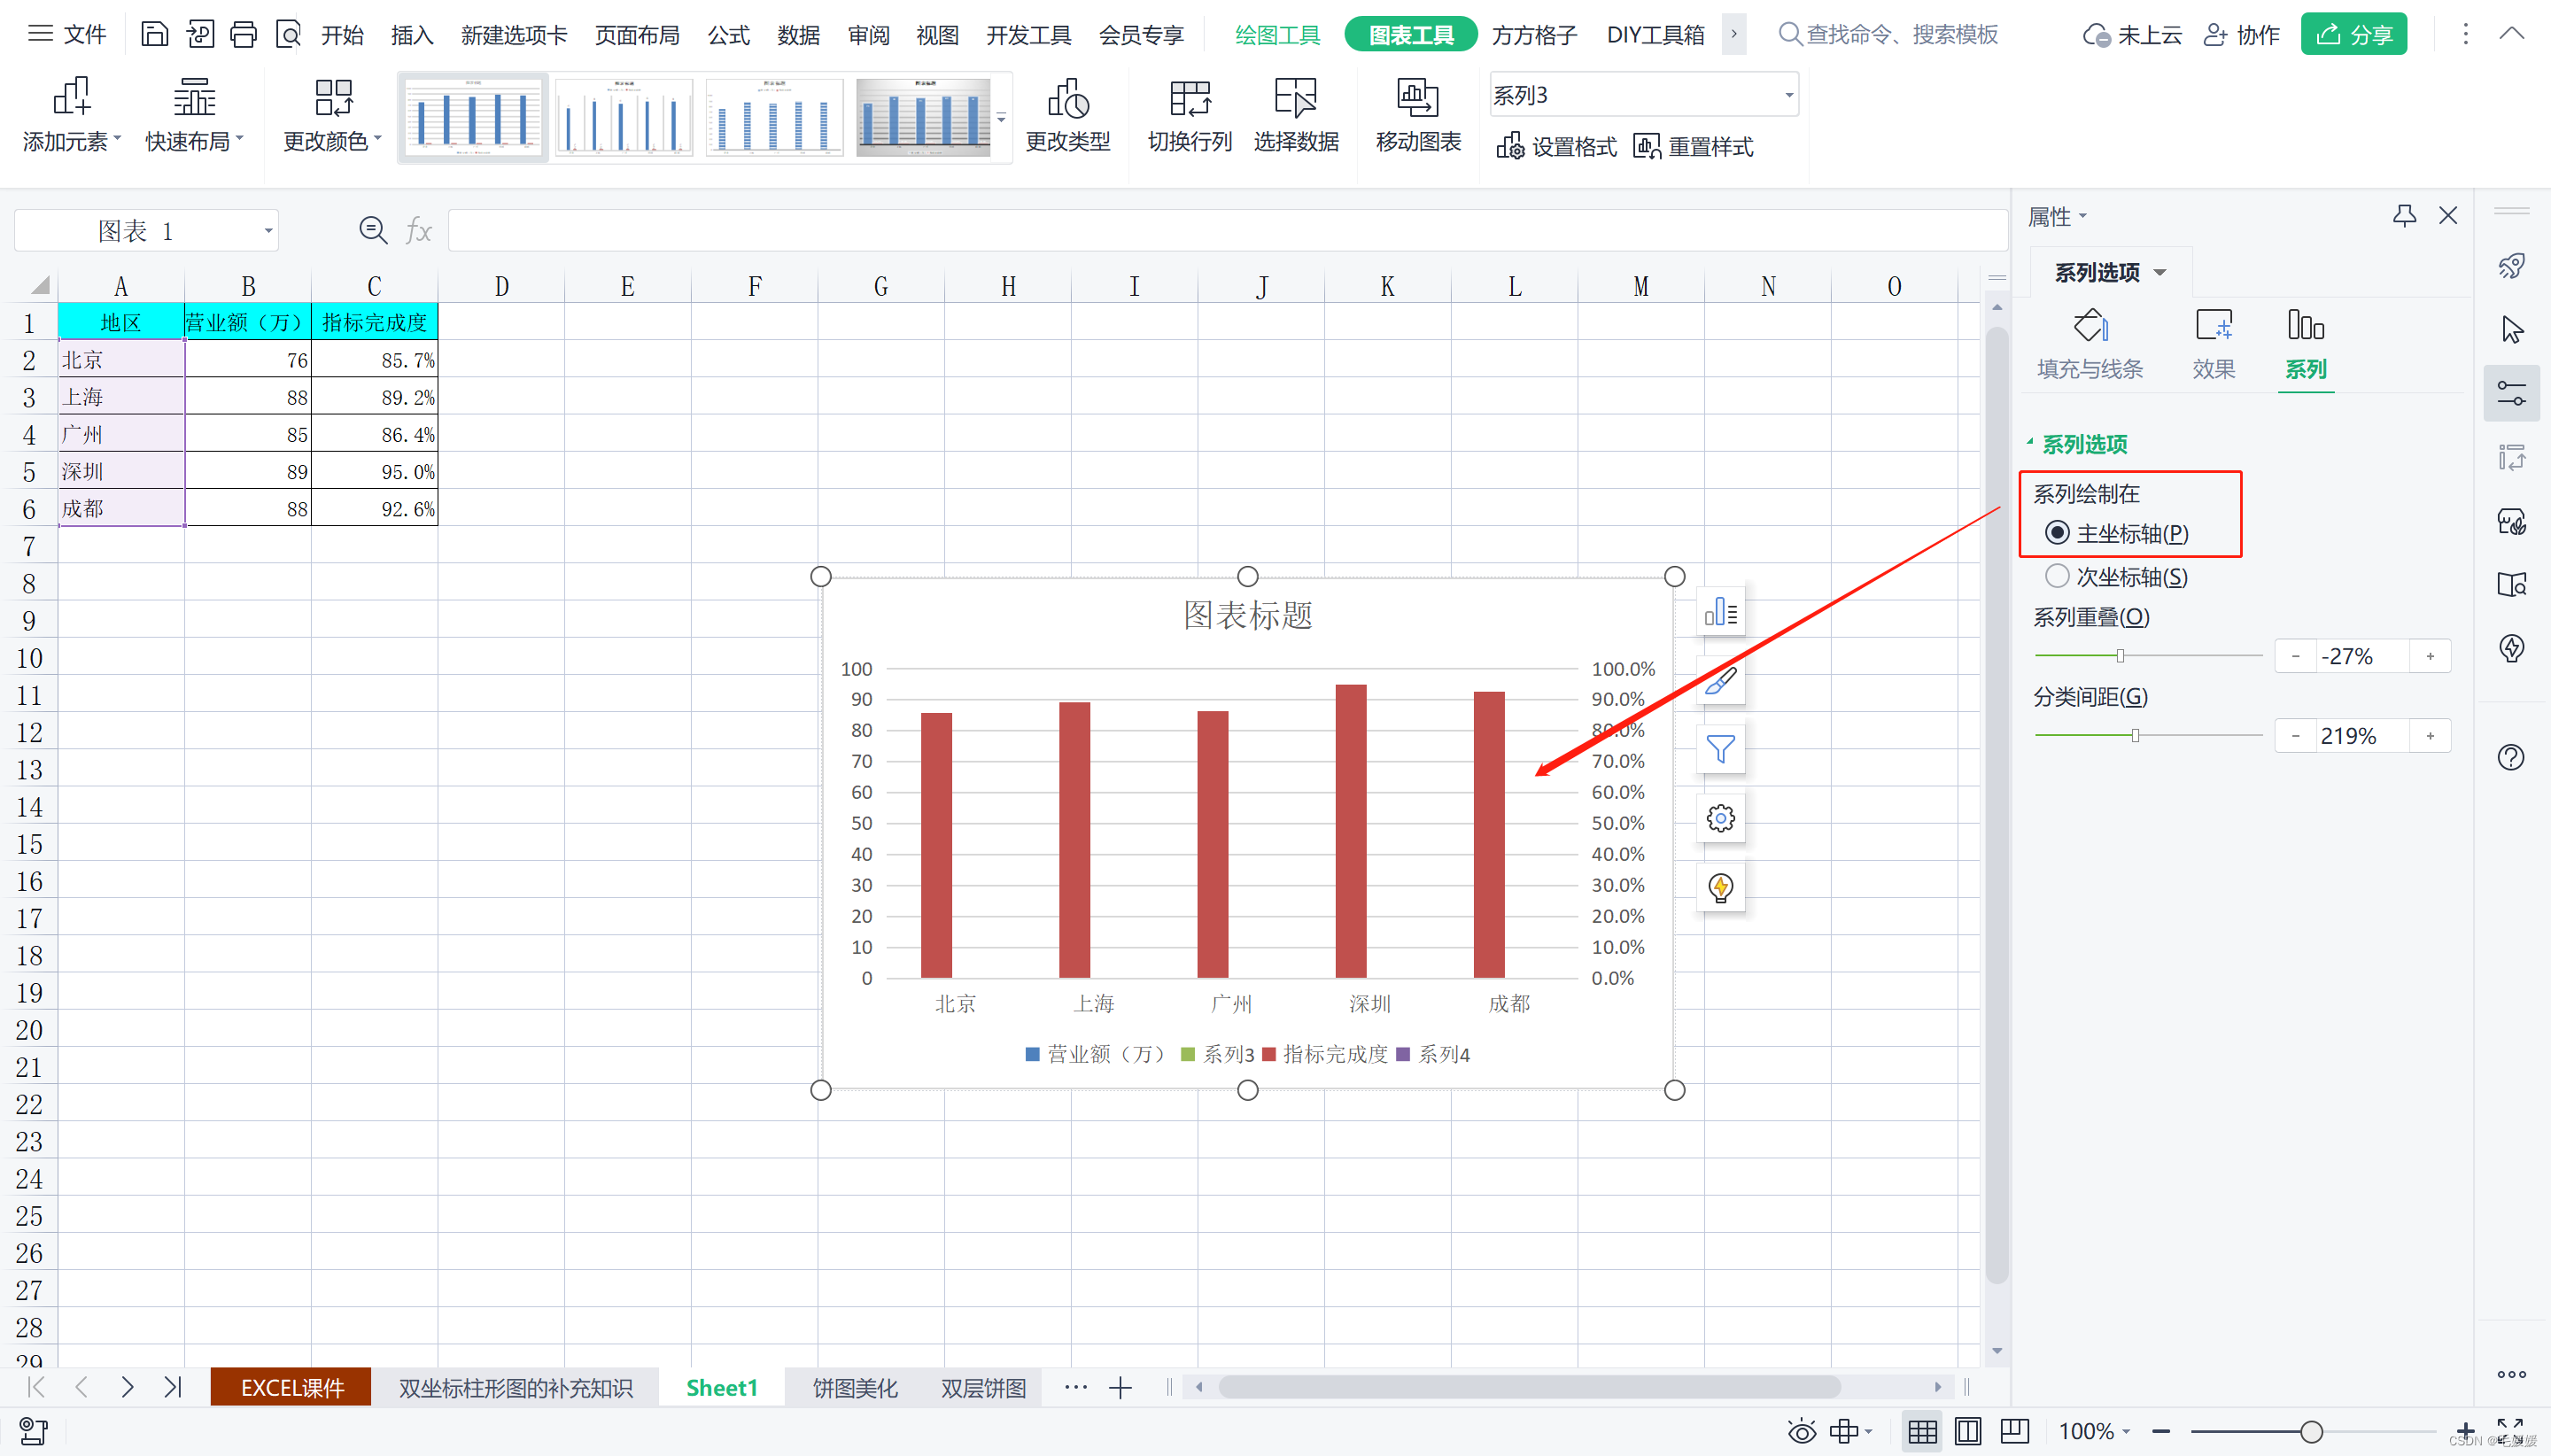The width and height of the screenshot is (2551, 1456).
Task: Click the green 分享 share button
Action: tap(2353, 35)
